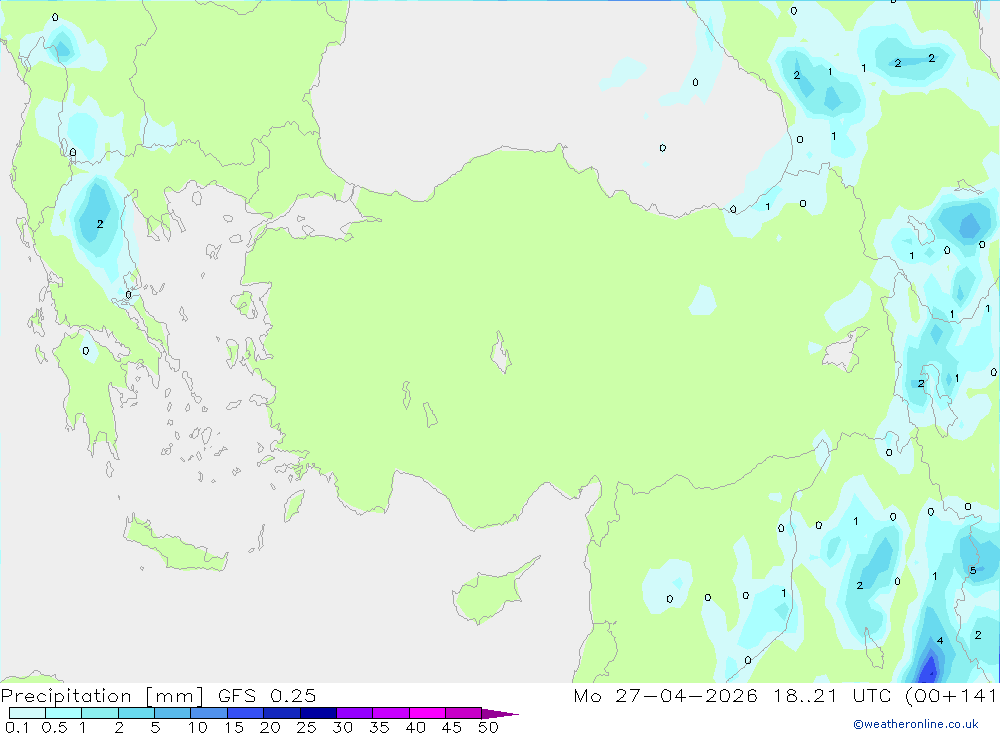Click the legend label '30'
1000x733 pixels.
point(343,727)
